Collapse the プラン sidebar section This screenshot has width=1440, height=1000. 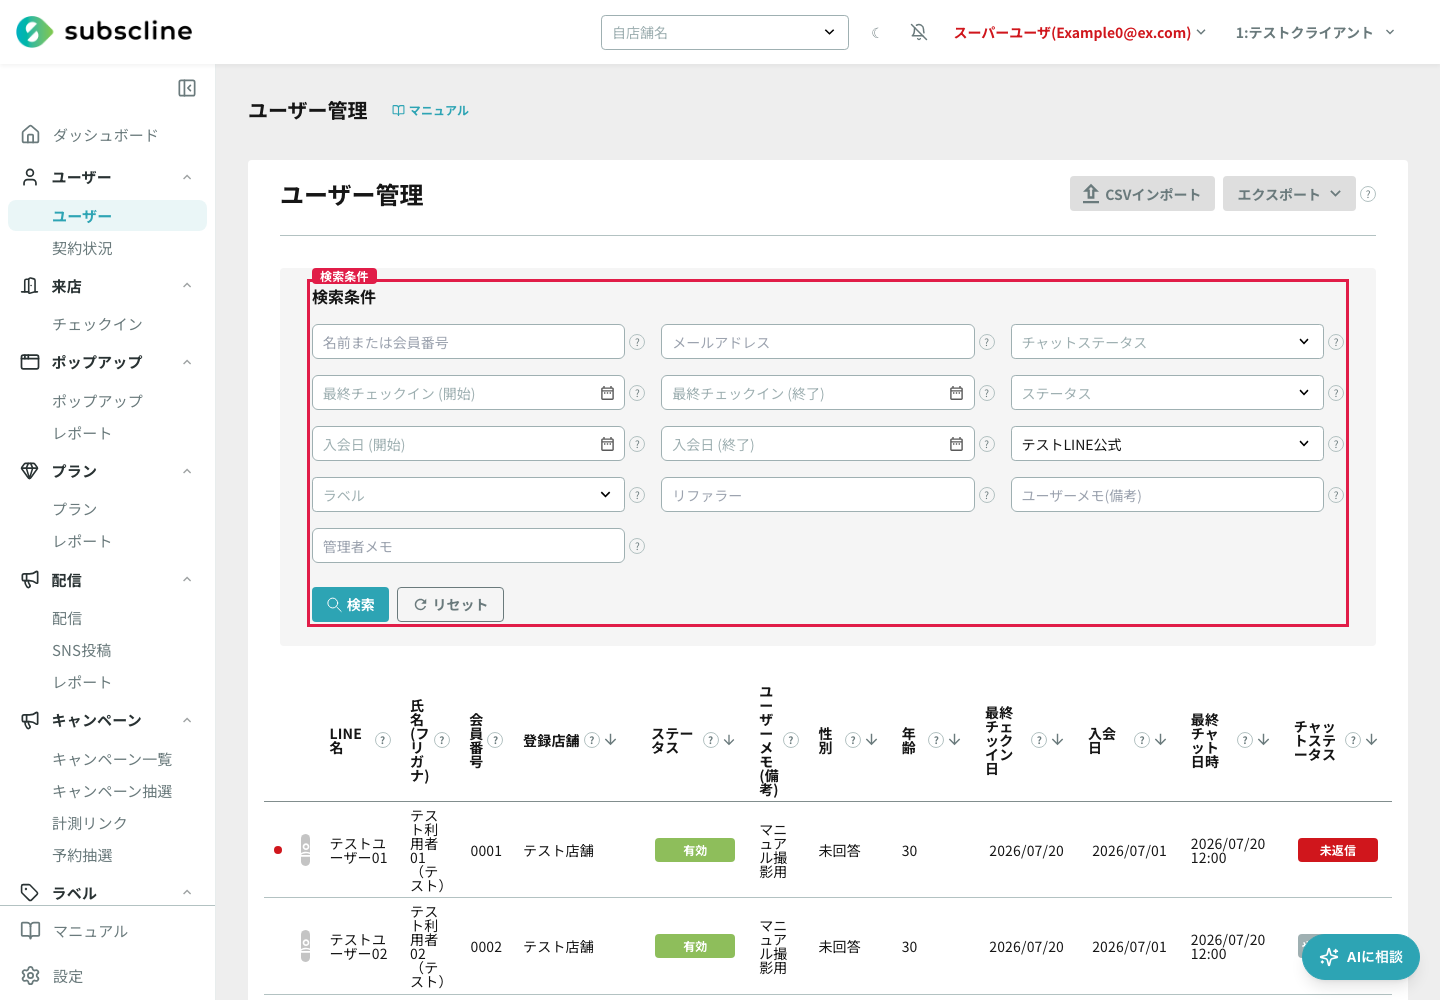click(x=187, y=471)
